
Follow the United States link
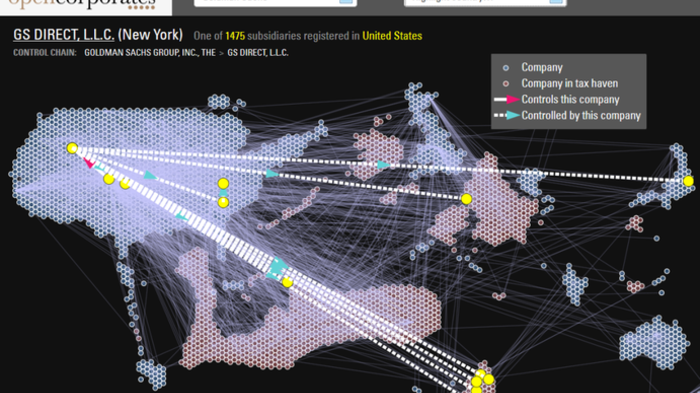tap(392, 36)
